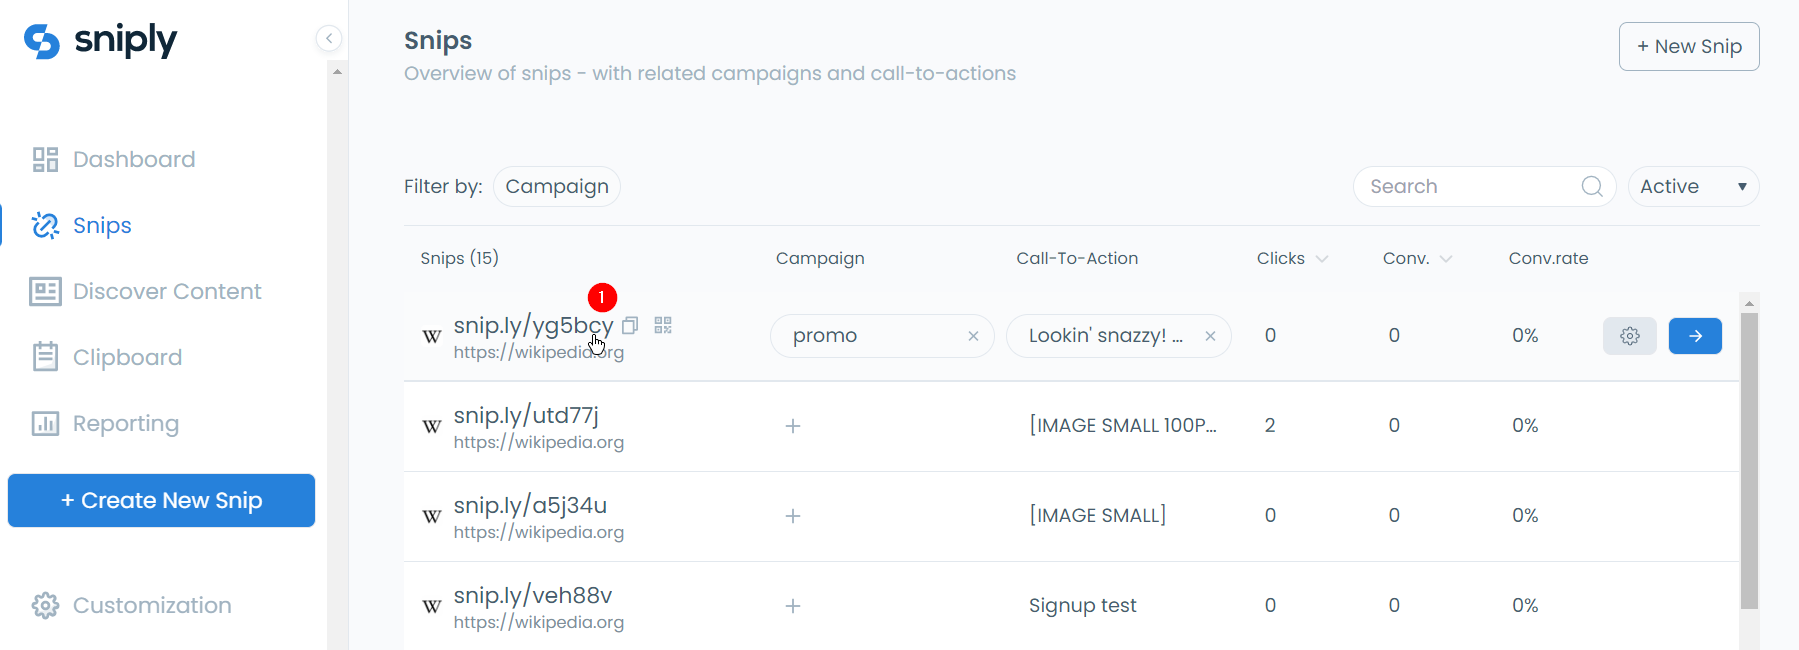
Task: Add campaign to snip.ly/utd77j
Action: (793, 426)
